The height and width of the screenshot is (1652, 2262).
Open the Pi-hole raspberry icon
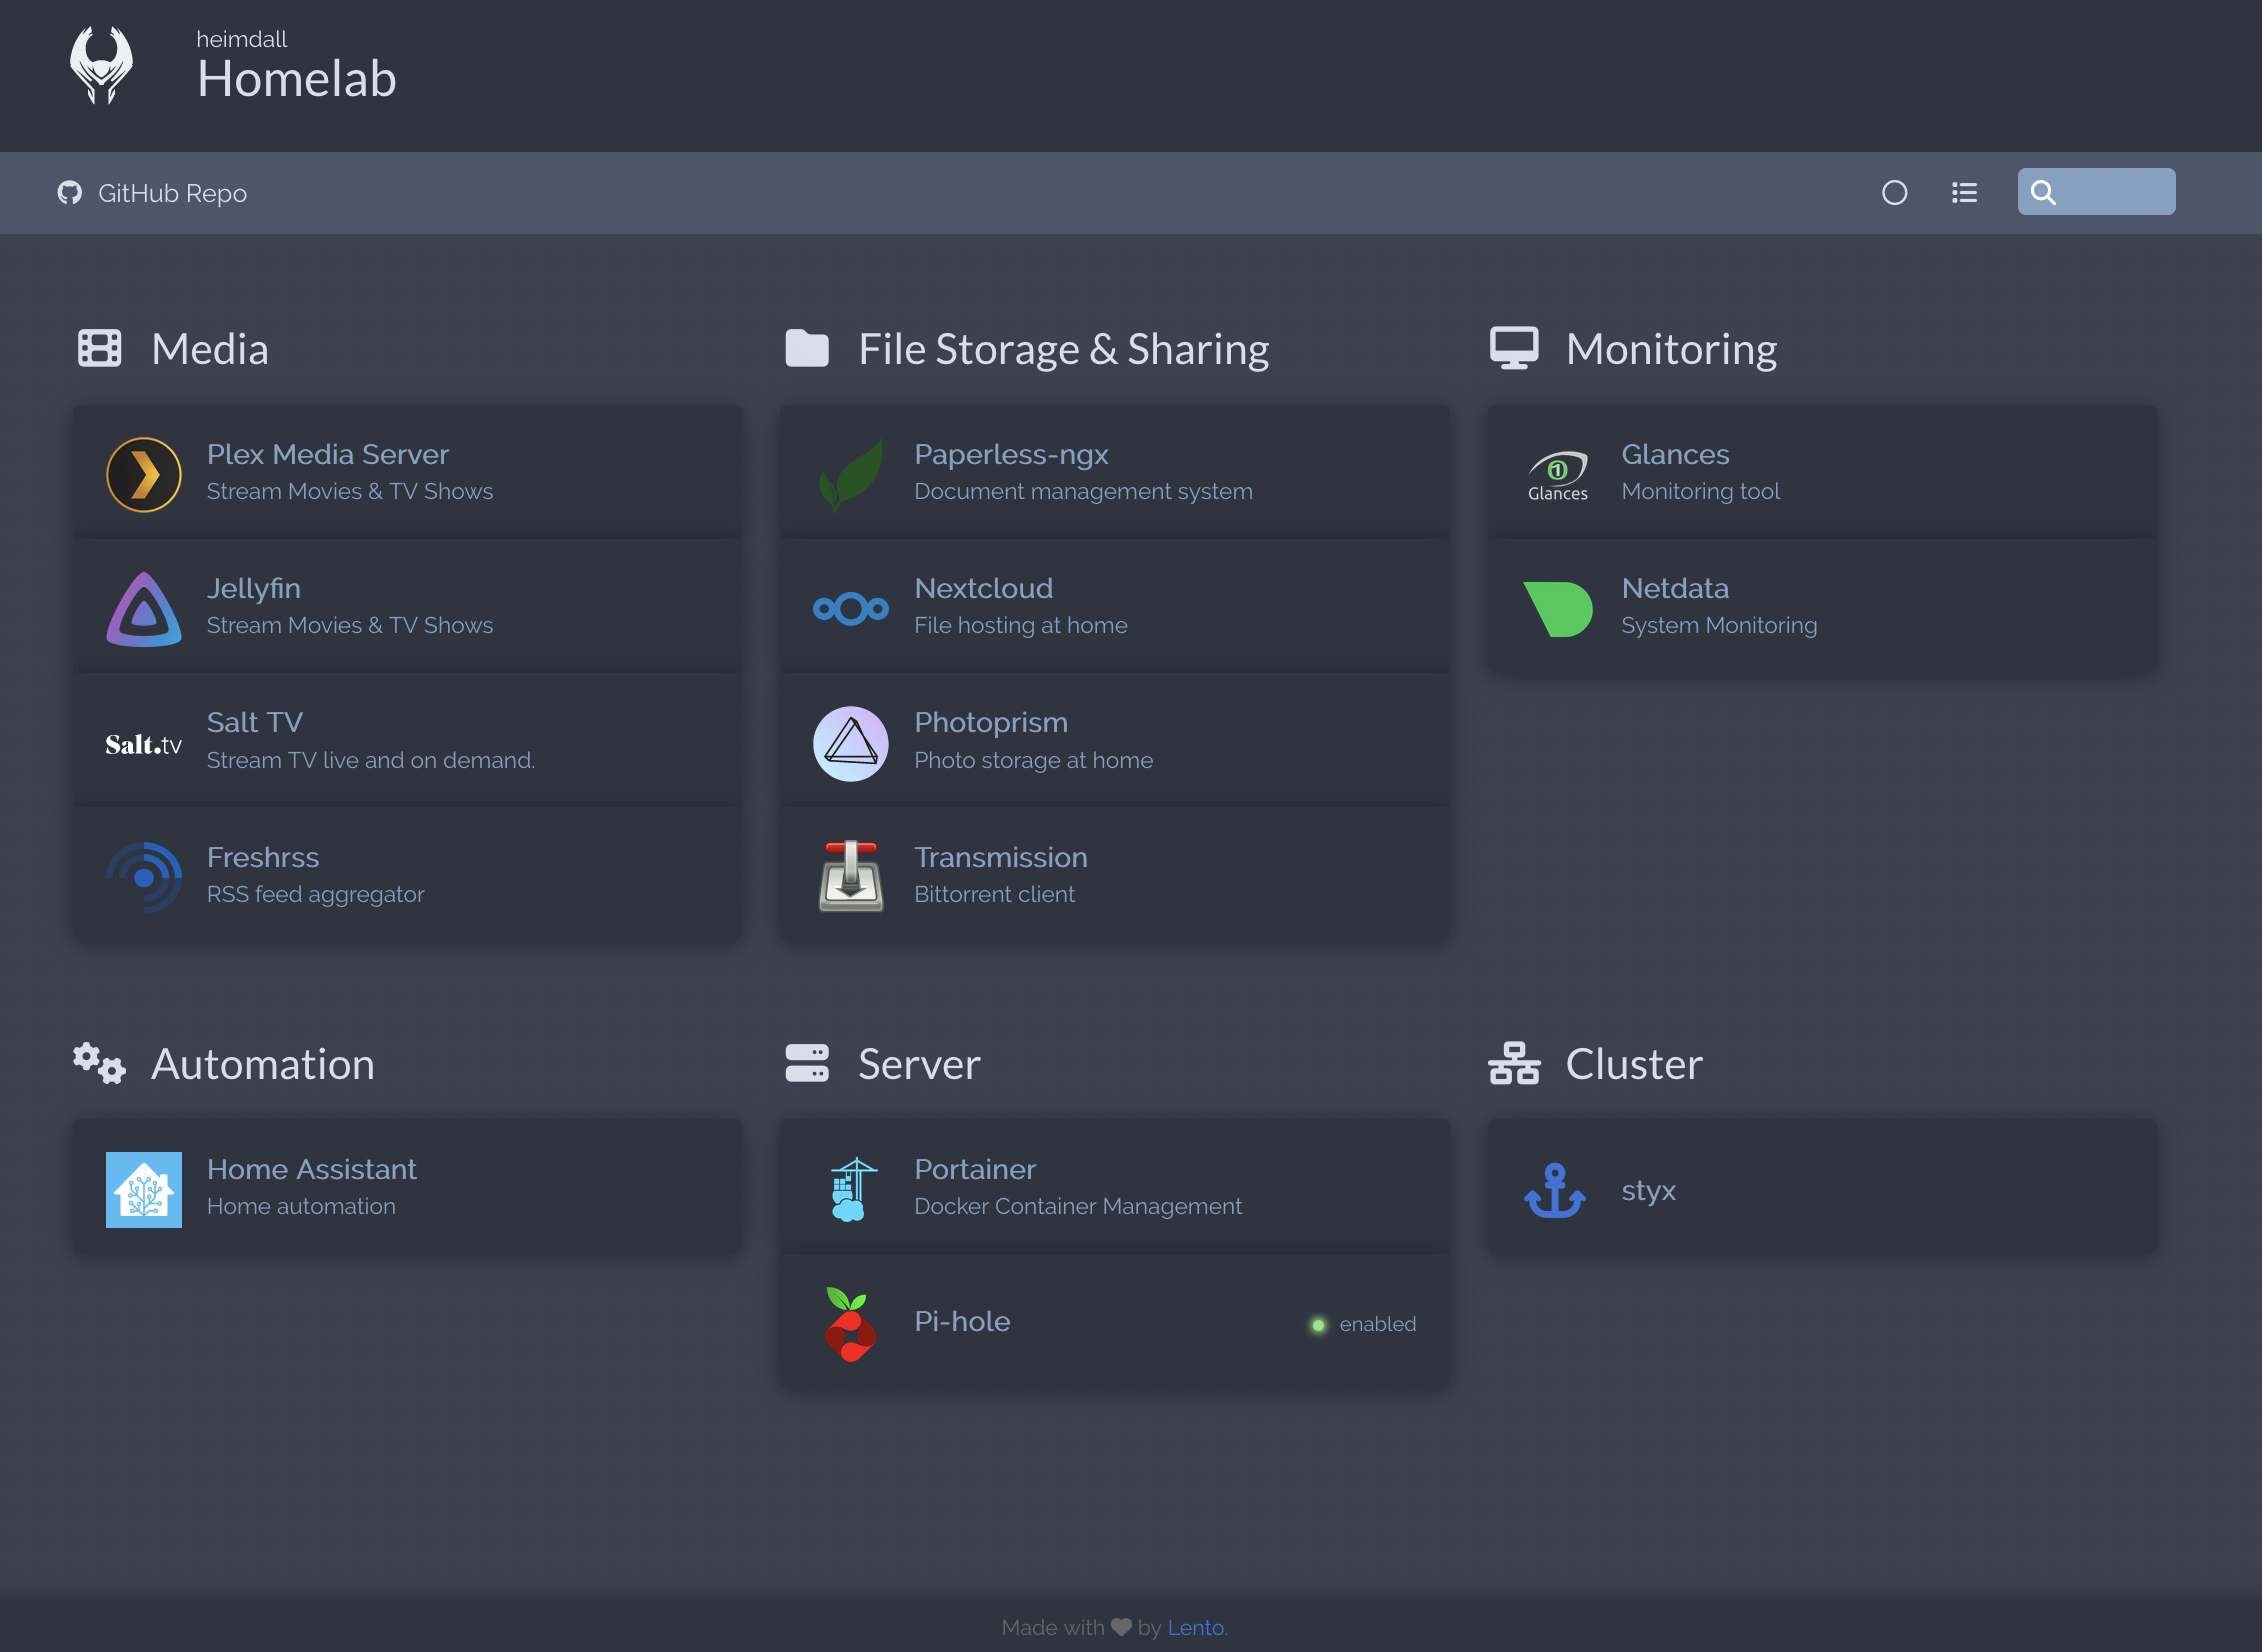(850, 1323)
